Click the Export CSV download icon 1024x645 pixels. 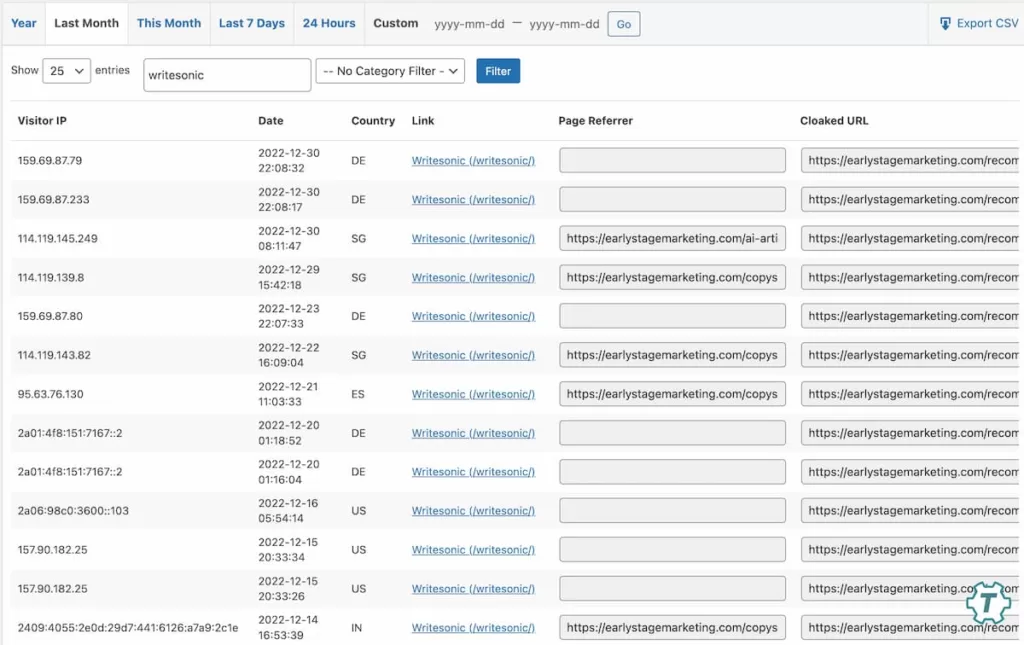tap(945, 24)
